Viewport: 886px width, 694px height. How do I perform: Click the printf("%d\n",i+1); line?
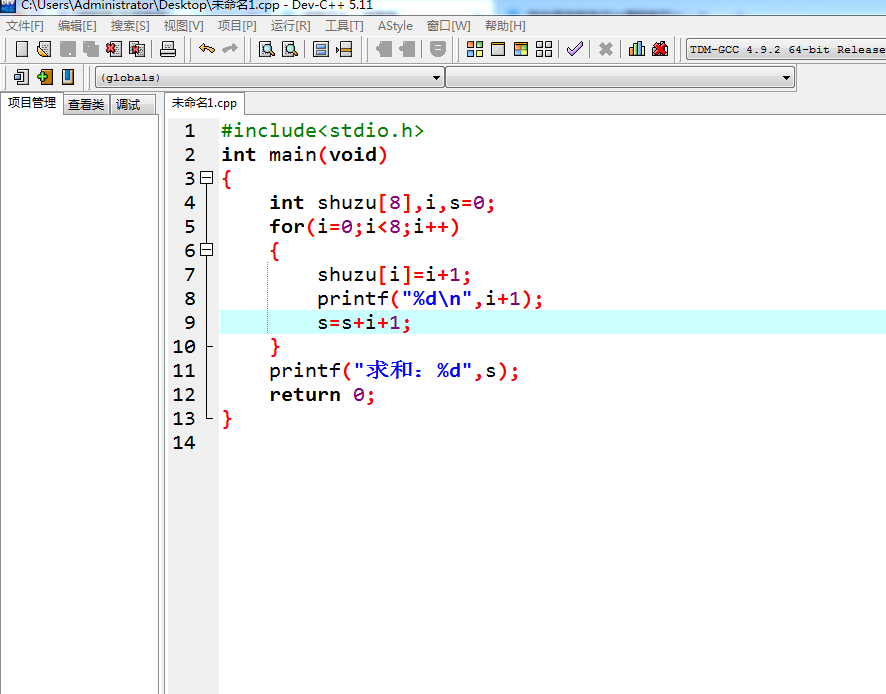point(430,298)
